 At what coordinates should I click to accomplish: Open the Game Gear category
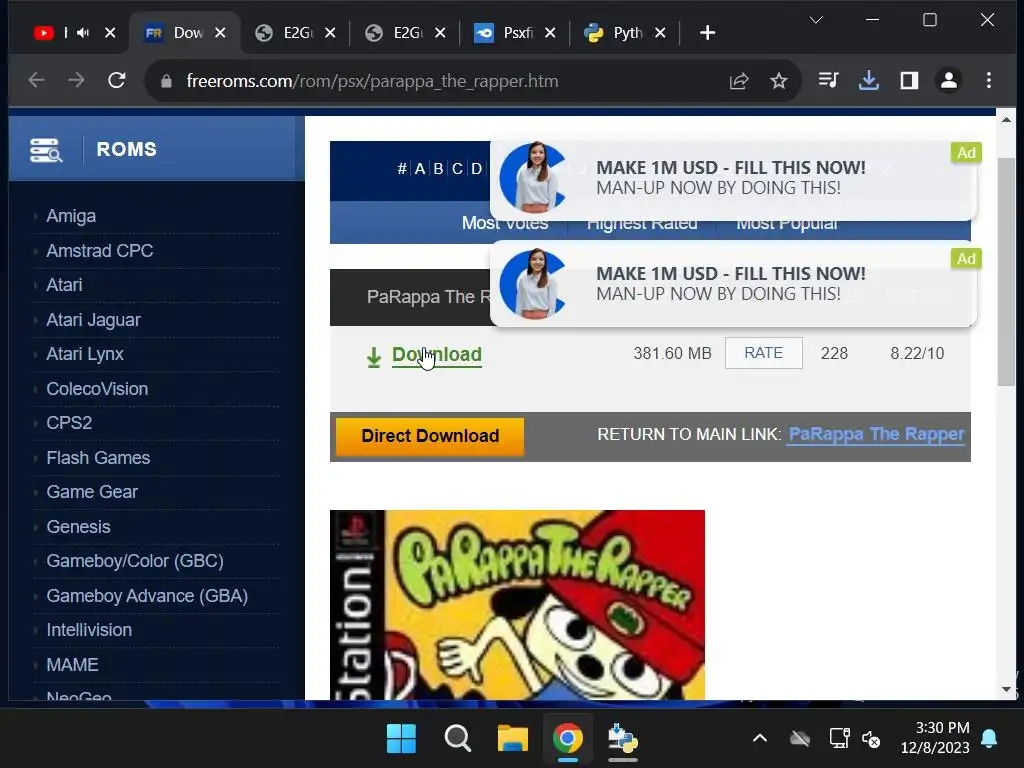pyautogui.click(x=92, y=492)
